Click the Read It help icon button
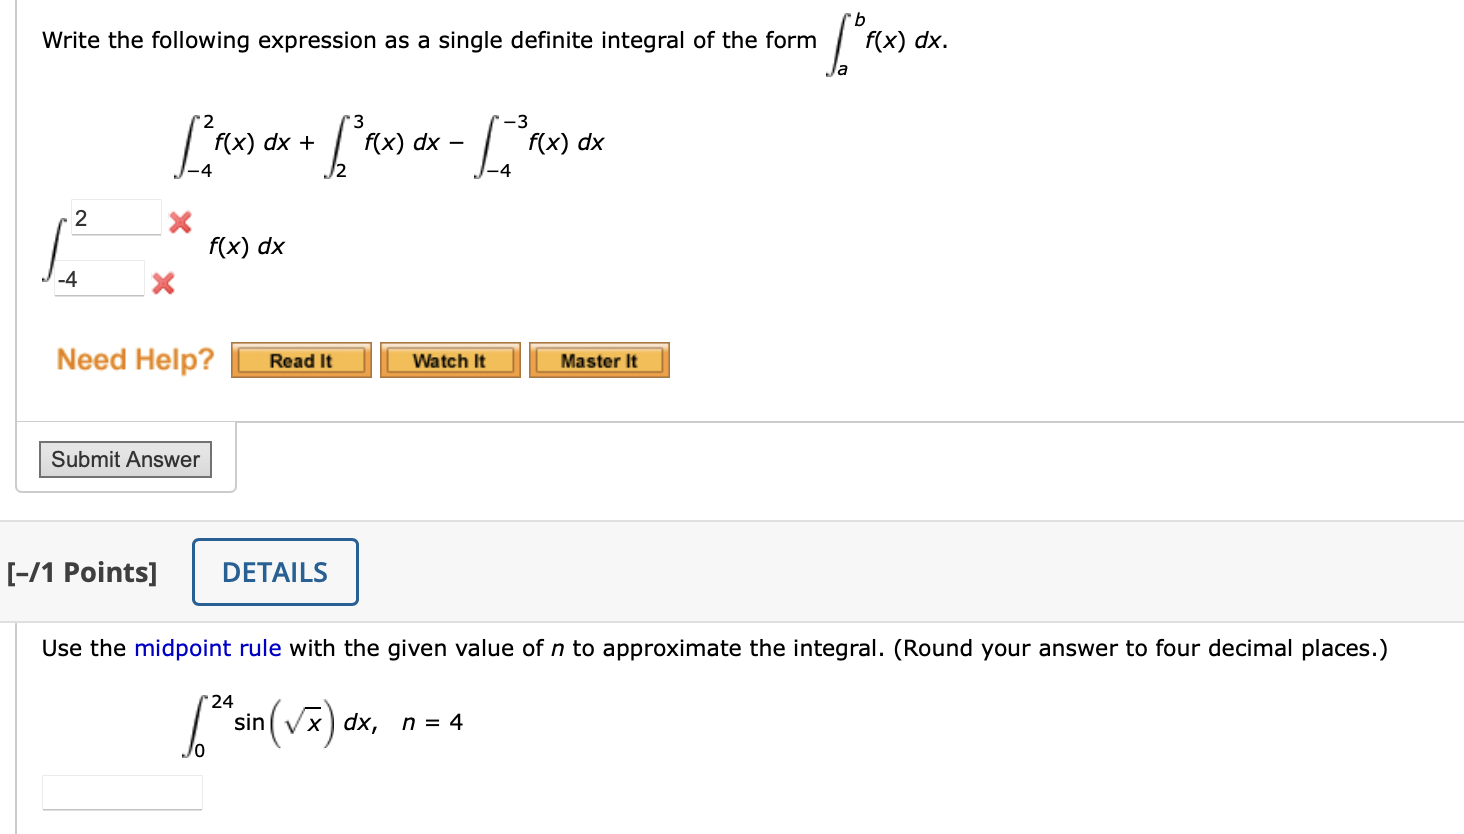1464x834 pixels. click(300, 360)
